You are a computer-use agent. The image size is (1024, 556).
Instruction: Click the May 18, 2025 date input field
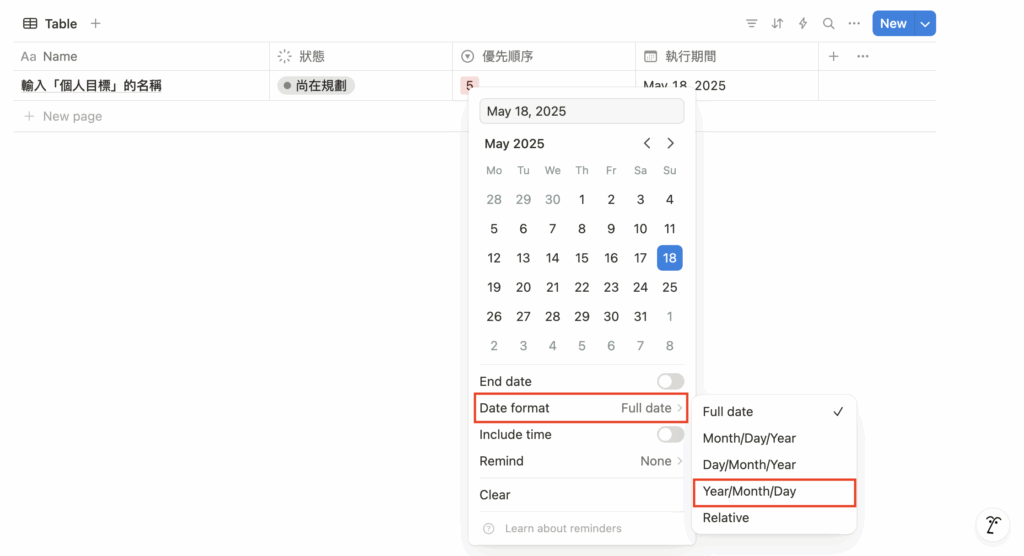[581, 111]
